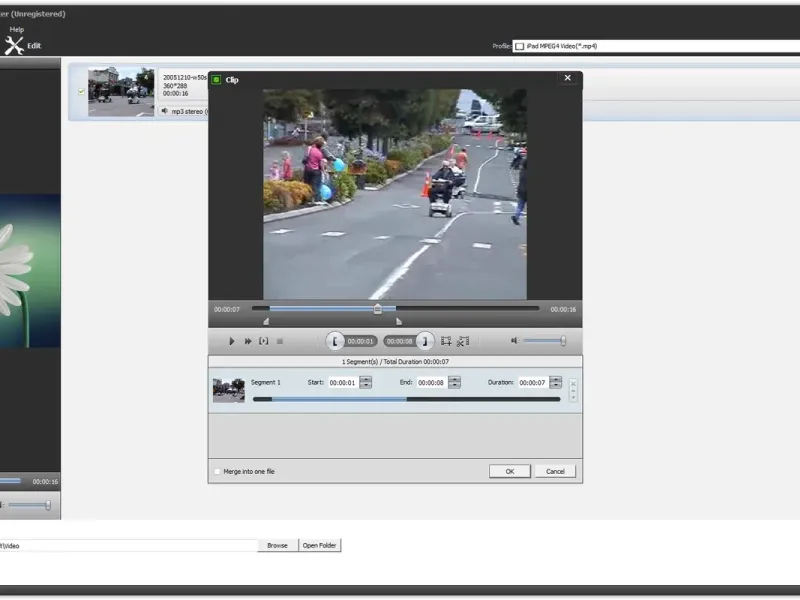Enable Merge into one file checkbox
The height and width of the screenshot is (600, 800).
pyautogui.click(x=217, y=471)
